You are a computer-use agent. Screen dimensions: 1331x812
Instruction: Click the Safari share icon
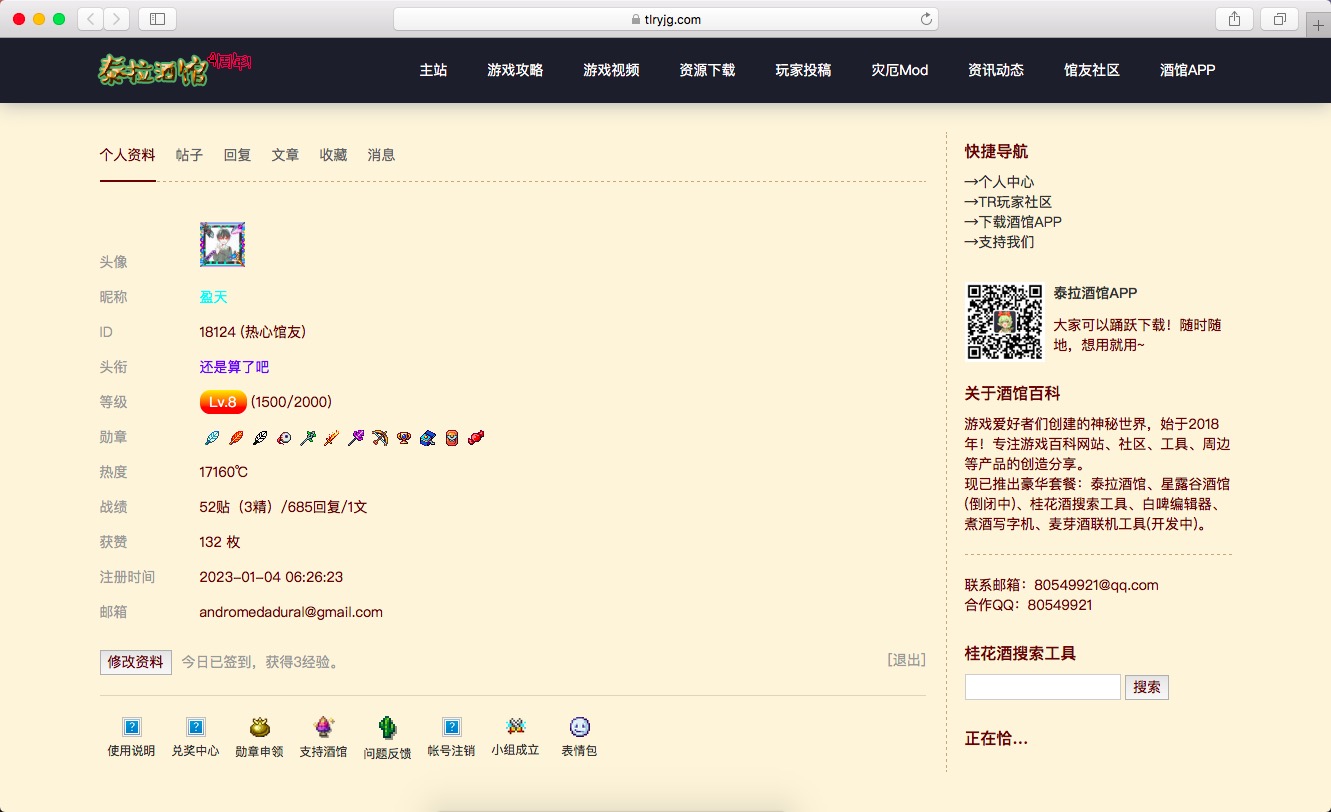[1234, 19]
